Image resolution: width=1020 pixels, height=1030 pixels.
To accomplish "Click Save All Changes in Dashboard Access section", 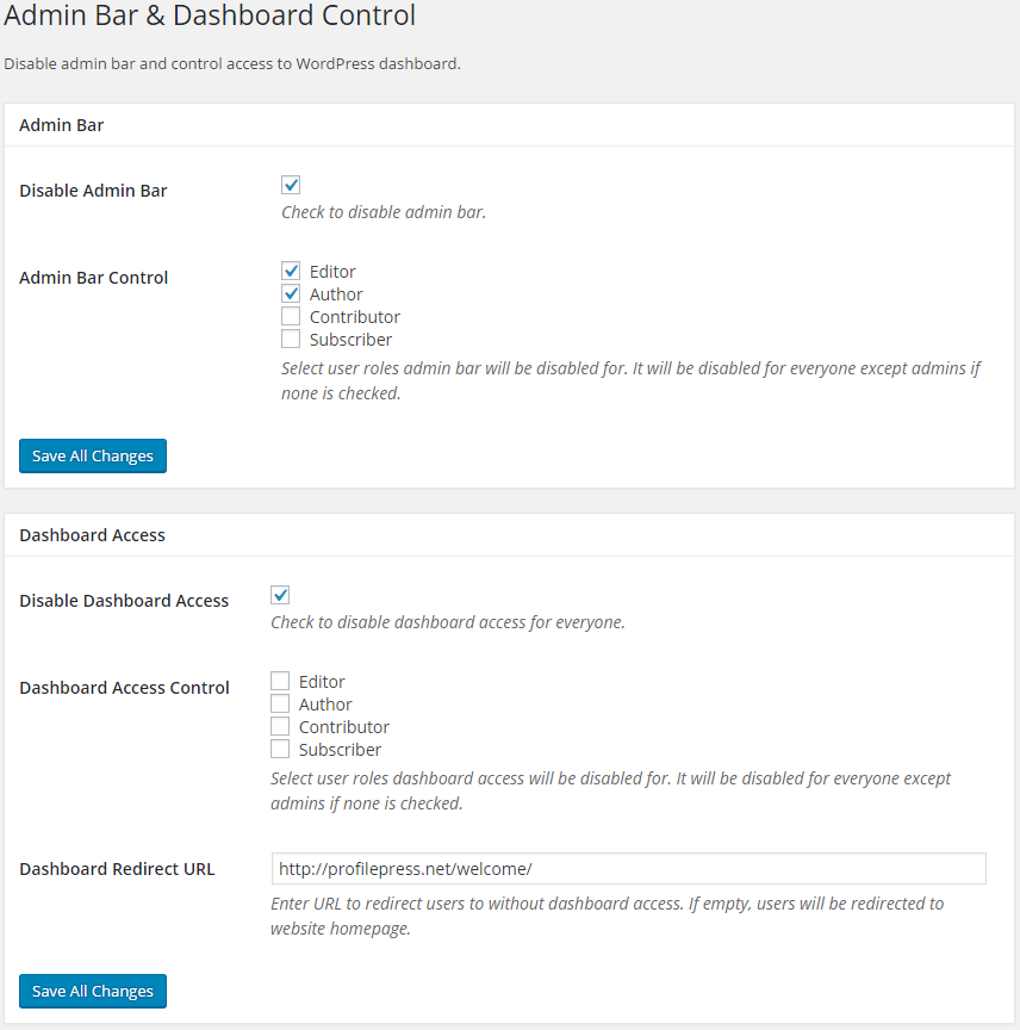I will click(x=92, y=991).
